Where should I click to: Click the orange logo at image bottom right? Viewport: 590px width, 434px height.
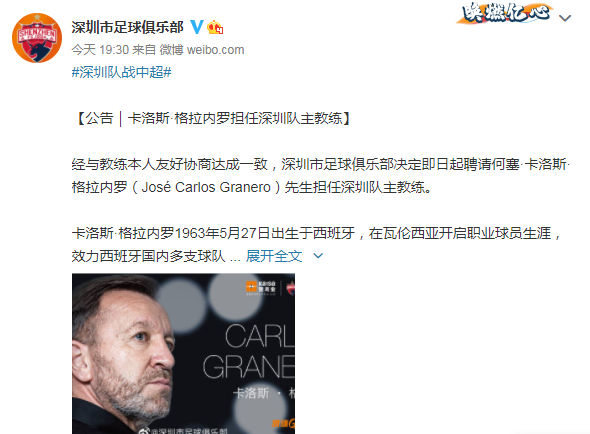coord(283,423)
